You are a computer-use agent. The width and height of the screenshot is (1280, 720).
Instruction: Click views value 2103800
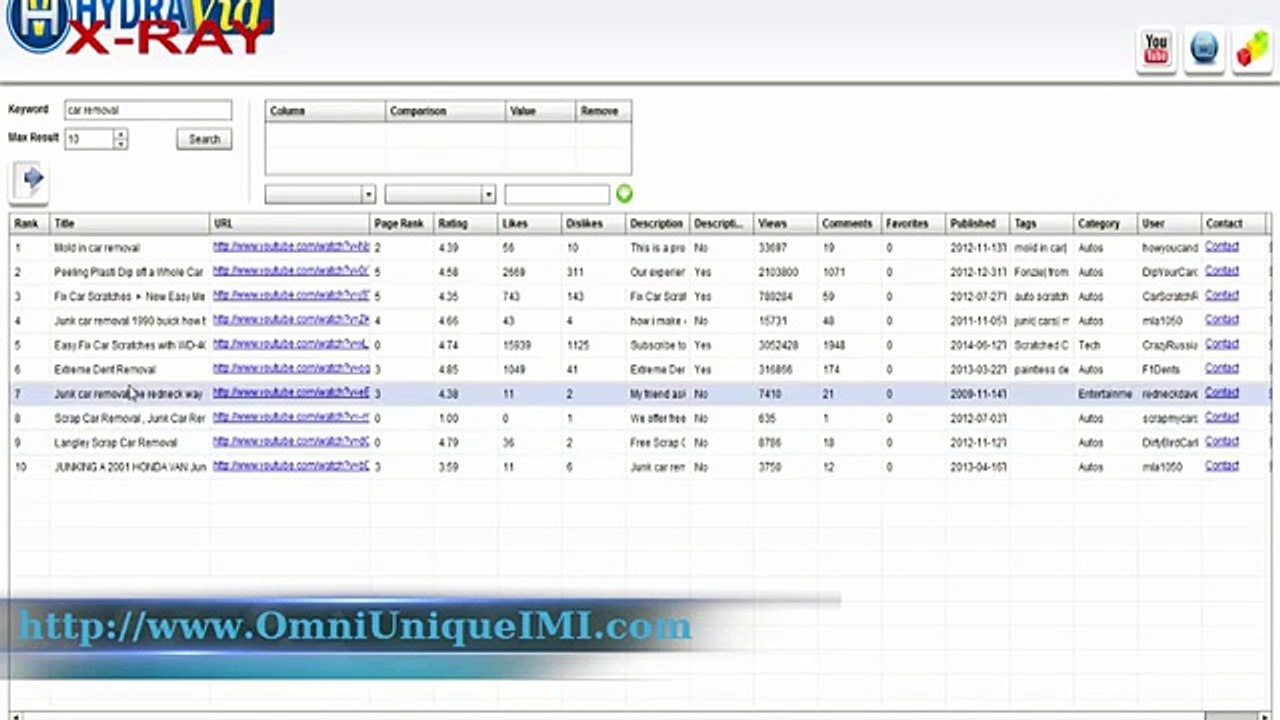click(x=778, y=272)
